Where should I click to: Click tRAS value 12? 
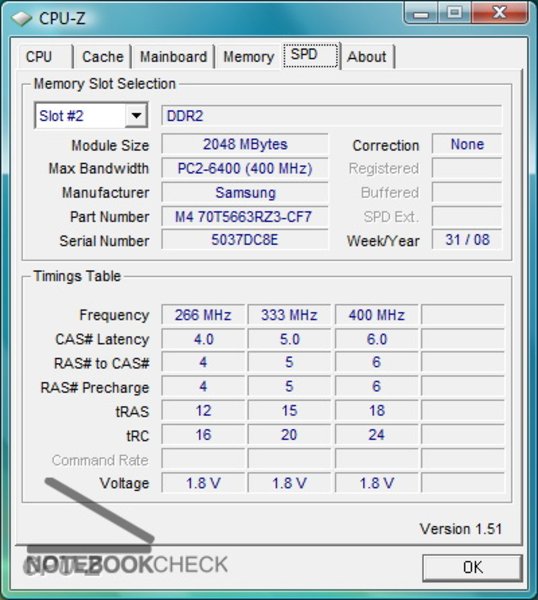click(203, 411)
